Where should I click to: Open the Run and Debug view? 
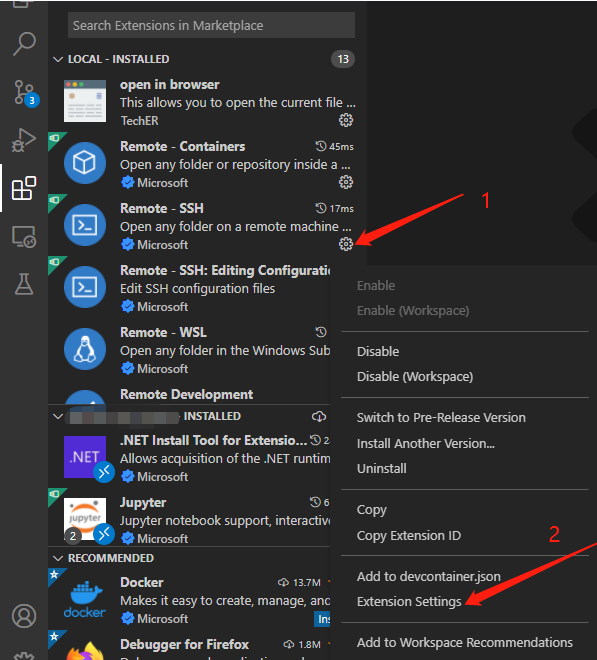click(24, 140)
